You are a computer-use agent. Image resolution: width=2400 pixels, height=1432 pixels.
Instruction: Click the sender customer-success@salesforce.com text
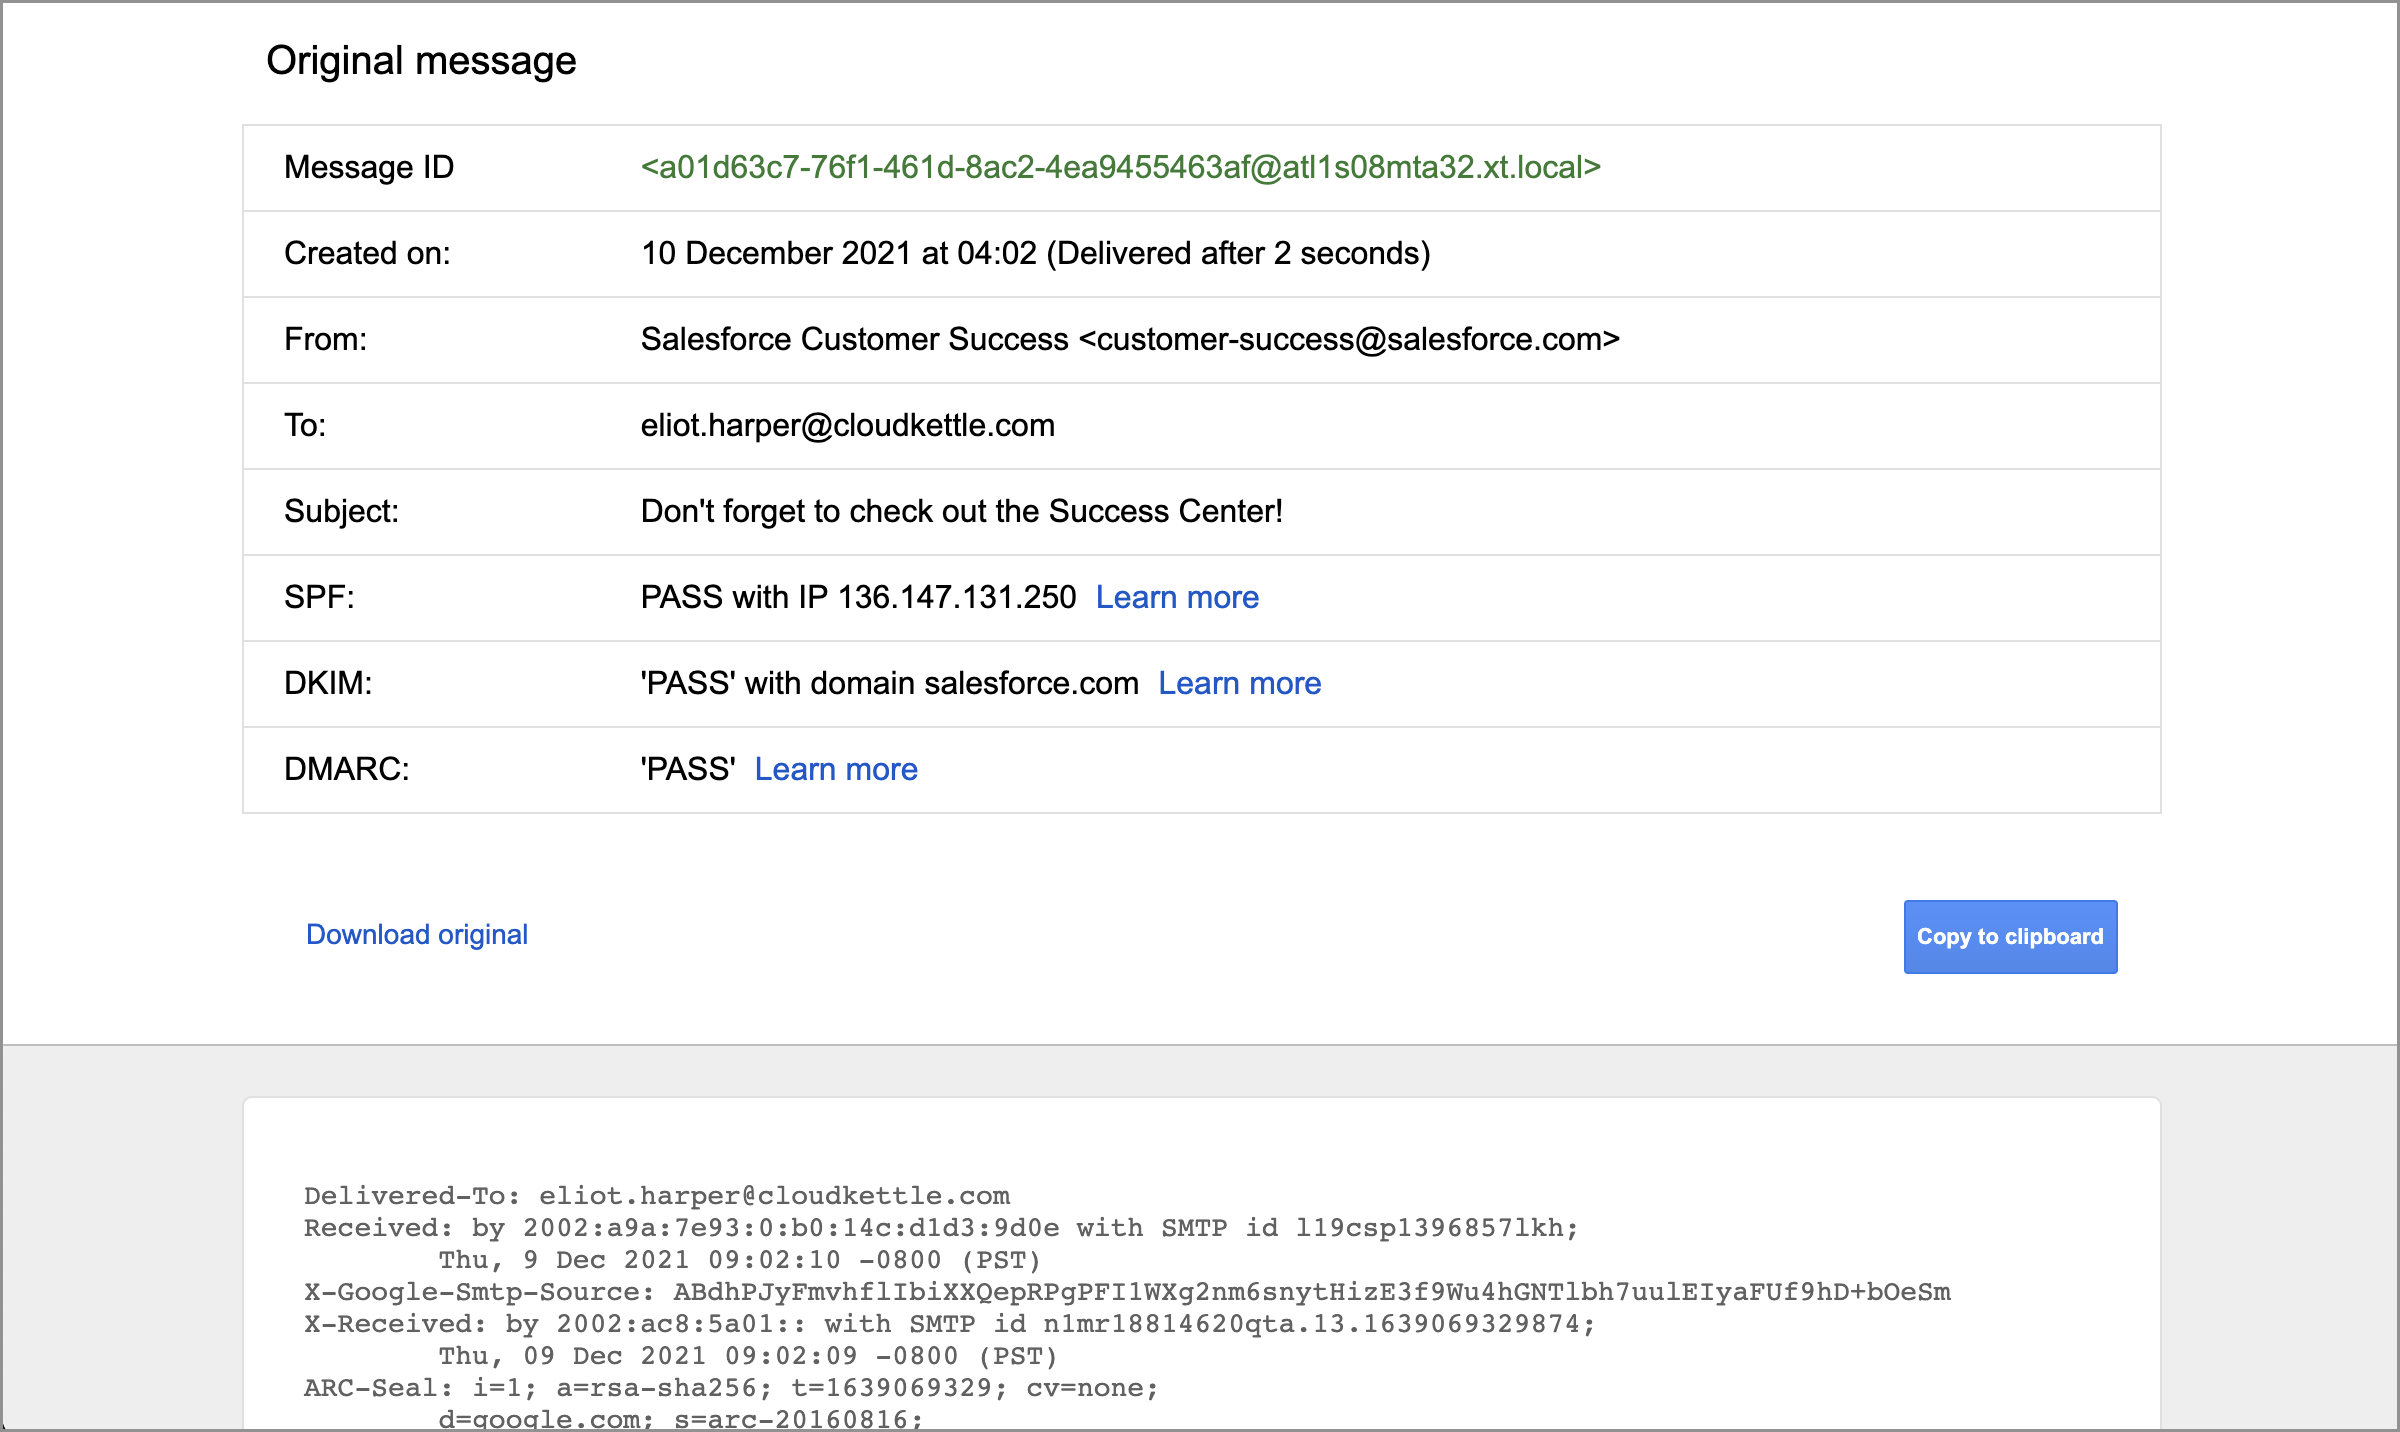click(1349, 339)
